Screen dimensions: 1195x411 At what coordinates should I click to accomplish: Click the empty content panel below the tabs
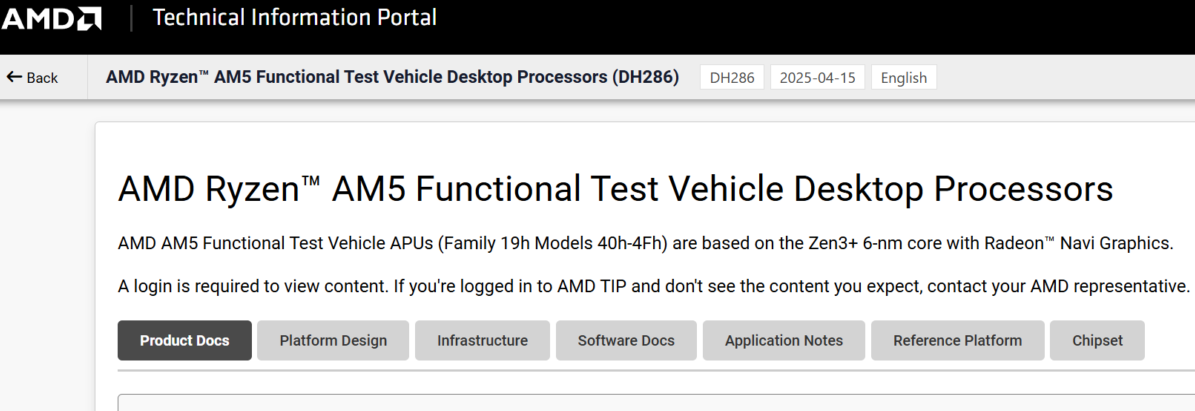(650, 402)
